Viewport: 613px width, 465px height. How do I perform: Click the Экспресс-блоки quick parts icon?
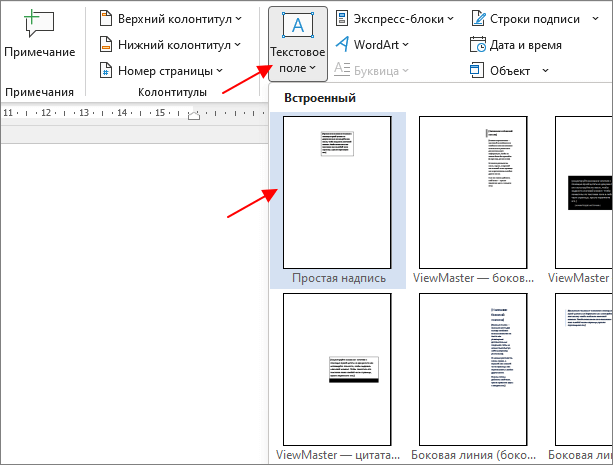[x=342, y=19]
